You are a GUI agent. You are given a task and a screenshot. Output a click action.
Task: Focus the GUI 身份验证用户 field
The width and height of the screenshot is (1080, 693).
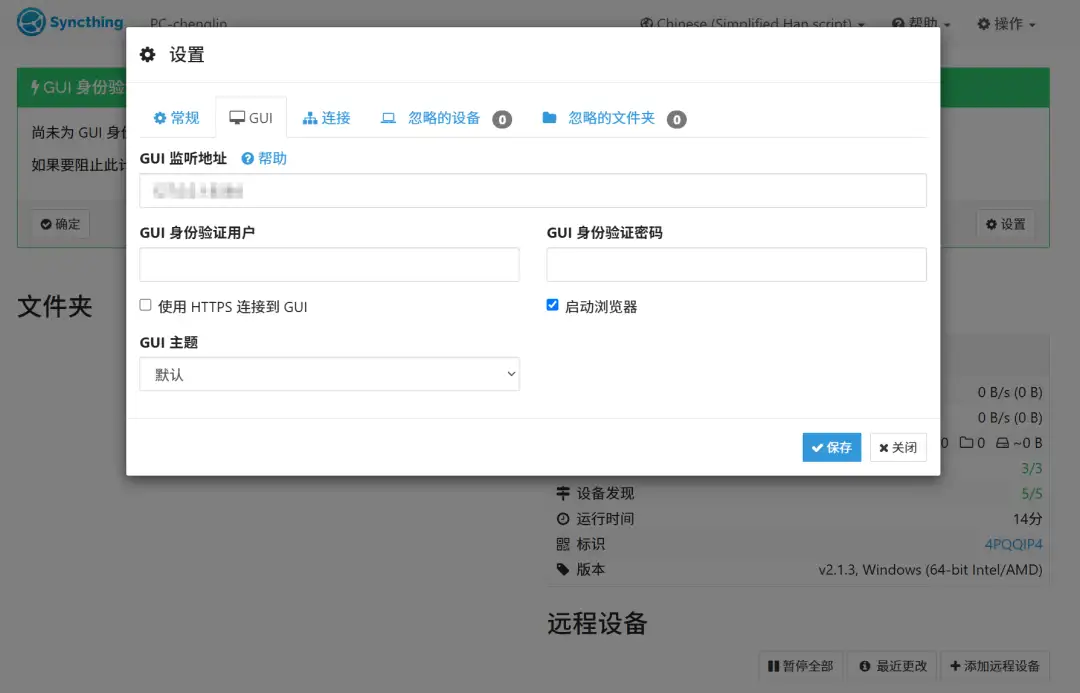coord(329,265)
